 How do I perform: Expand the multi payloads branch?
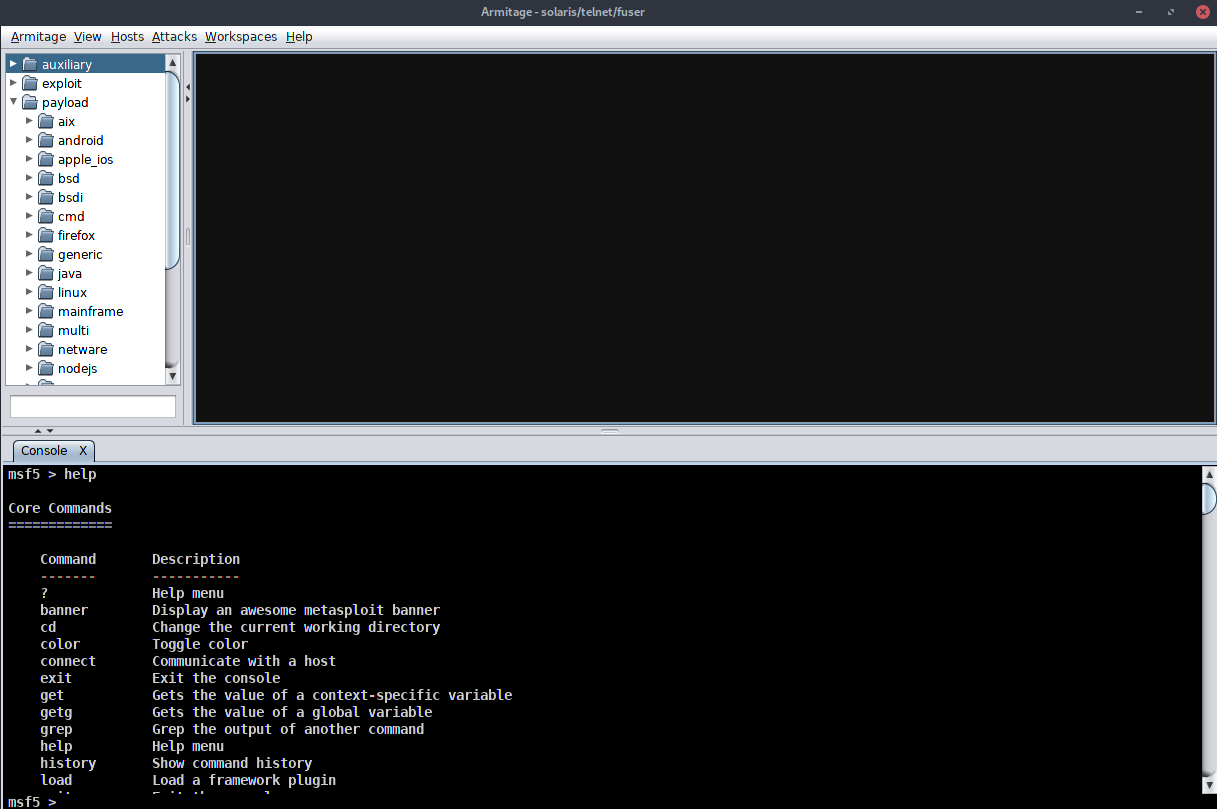coord(29,330)
